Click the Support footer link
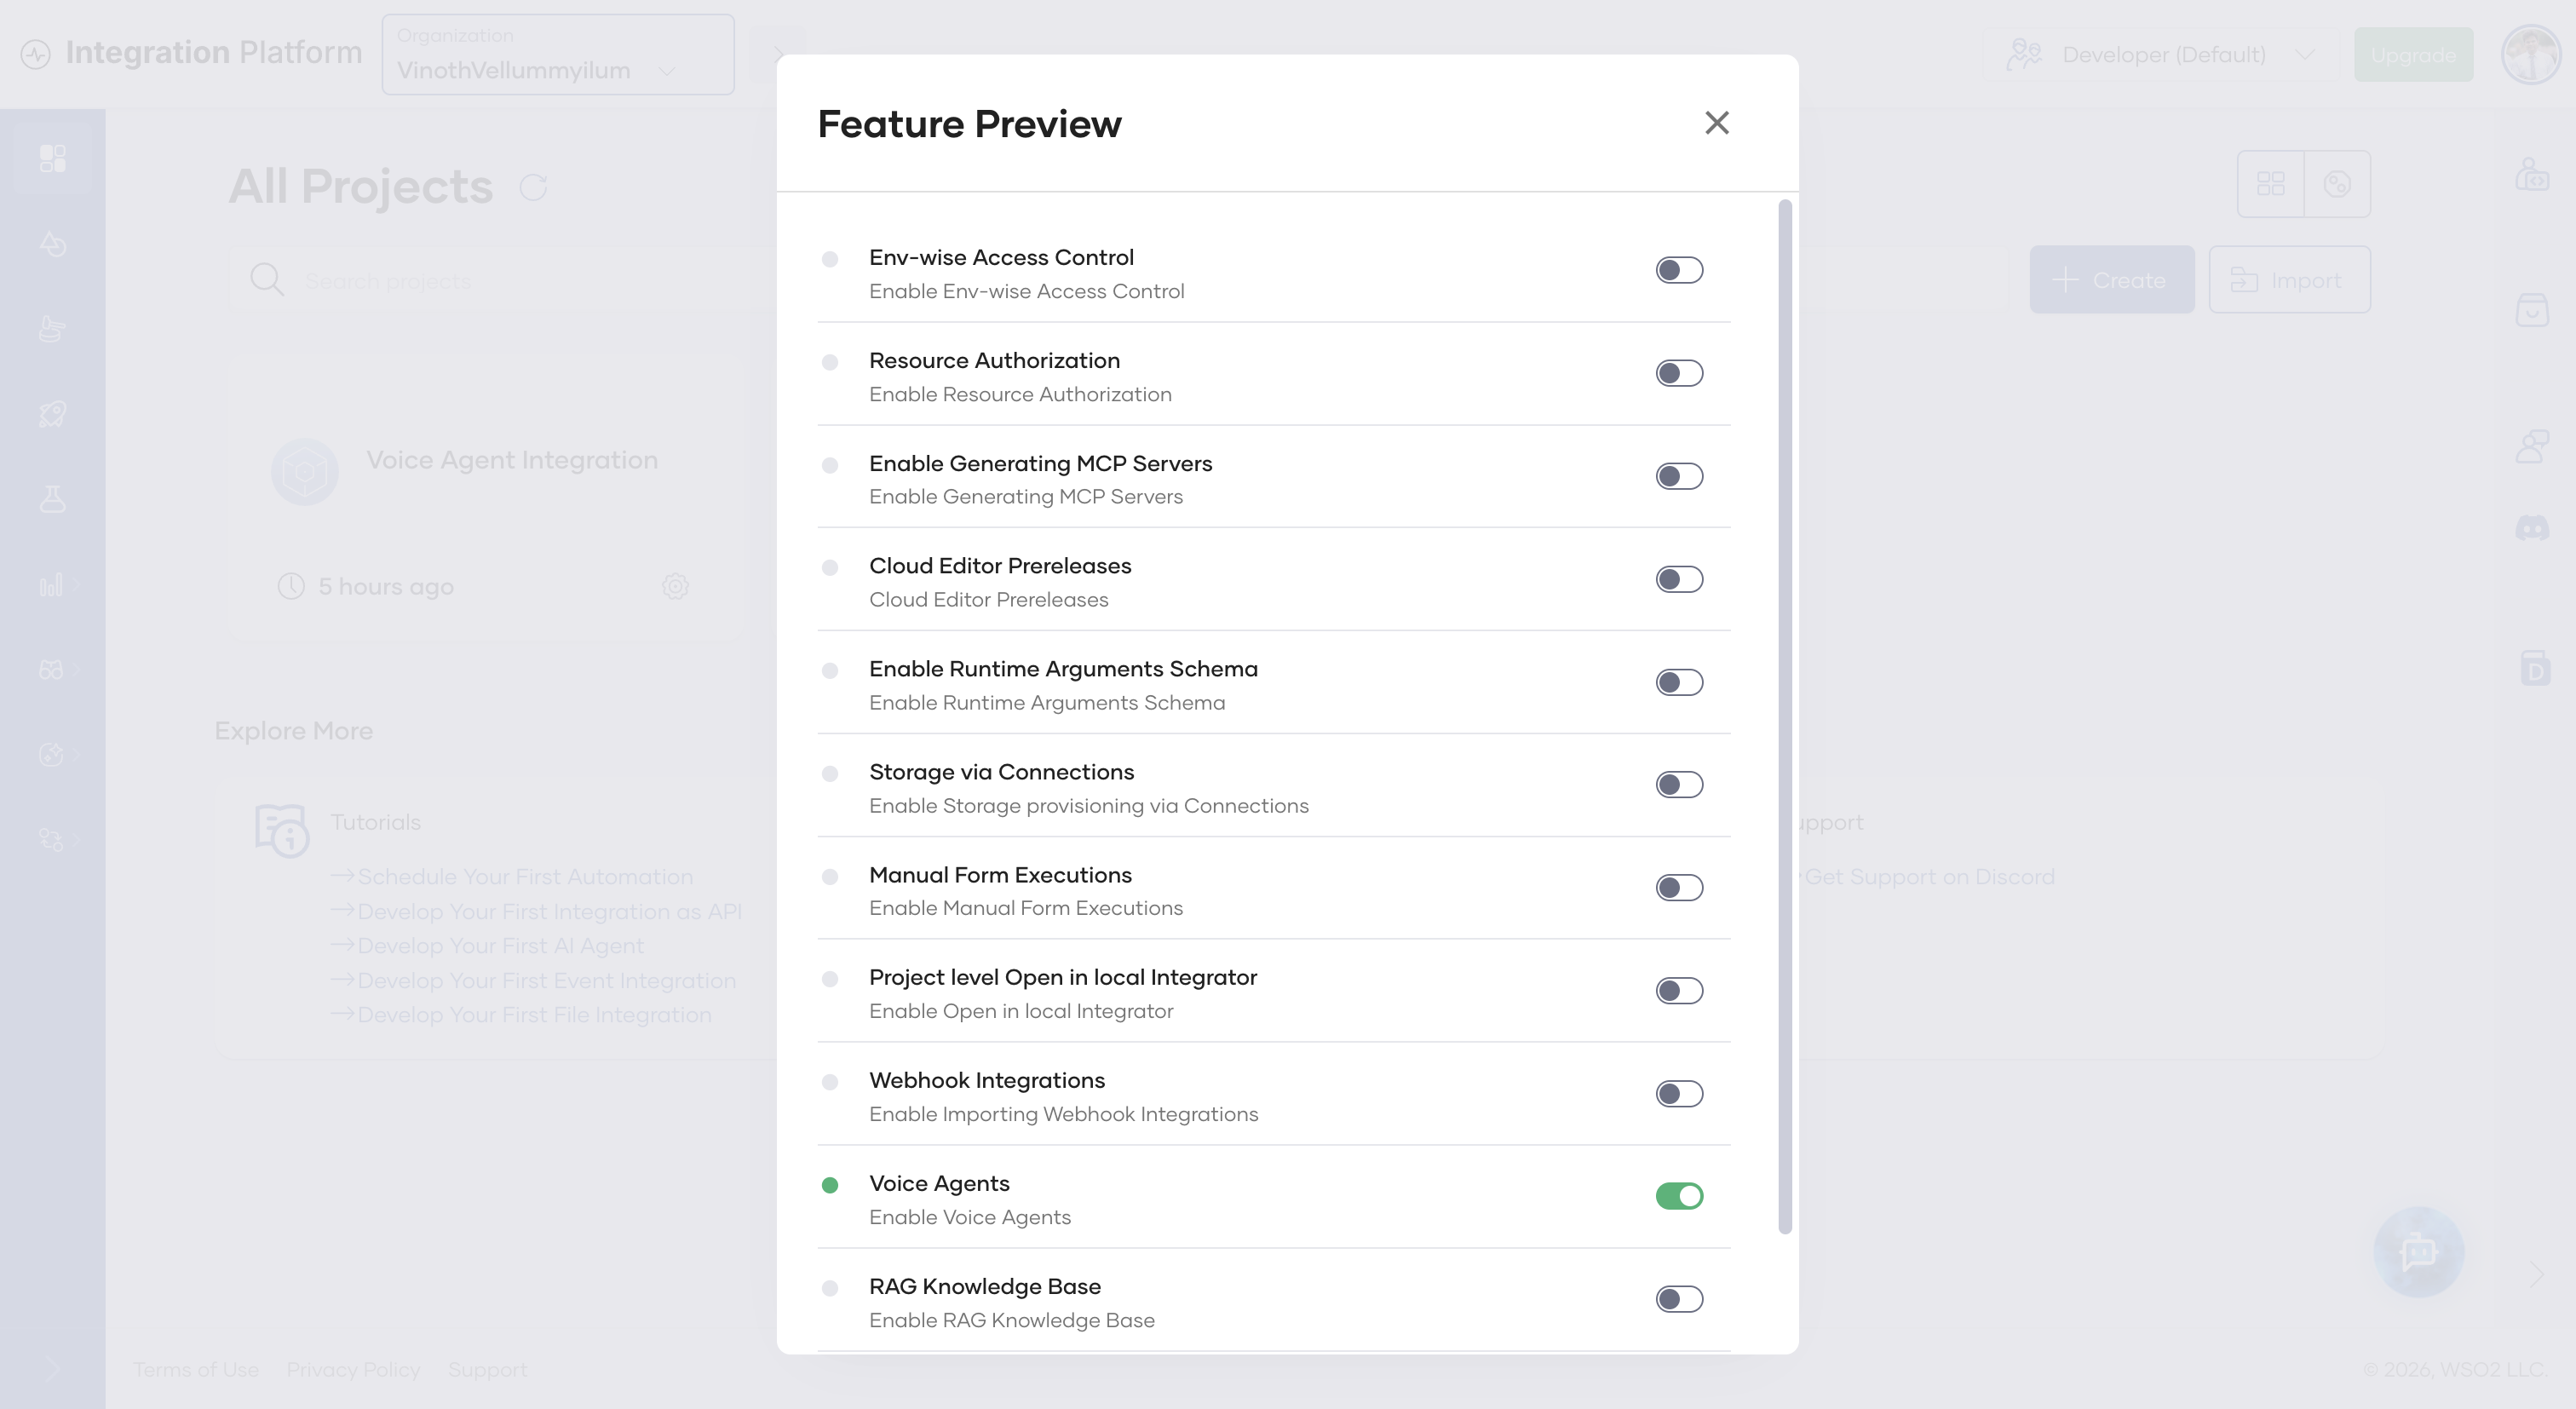The height and width of the screenshot is (1409, 2576). [x=487, y=1369]
